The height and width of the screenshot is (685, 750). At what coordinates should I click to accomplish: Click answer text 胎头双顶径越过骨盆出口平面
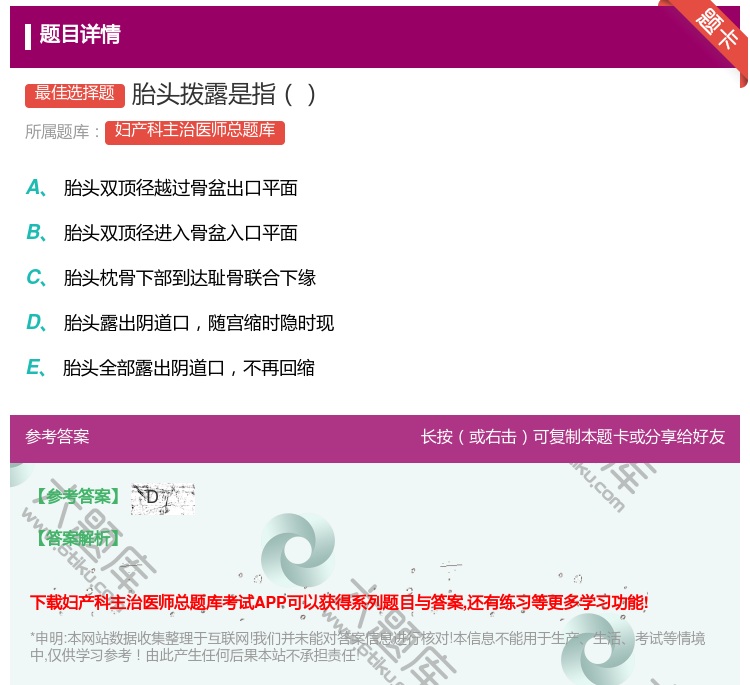pos(181,188)
